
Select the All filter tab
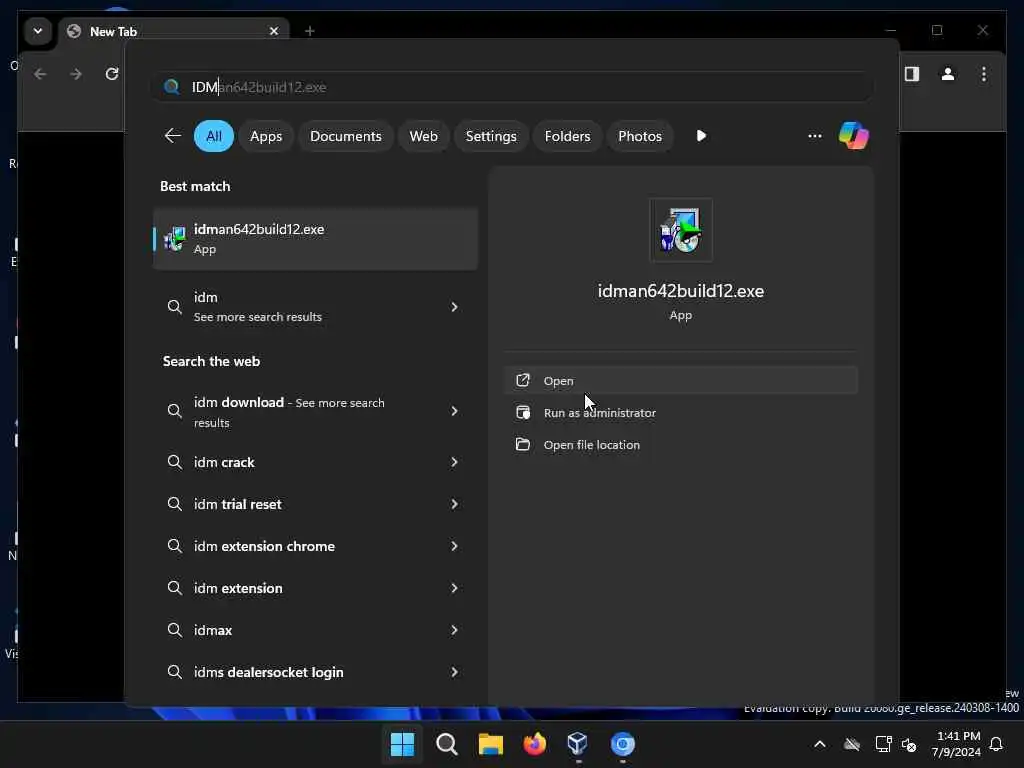pos(214,136)
